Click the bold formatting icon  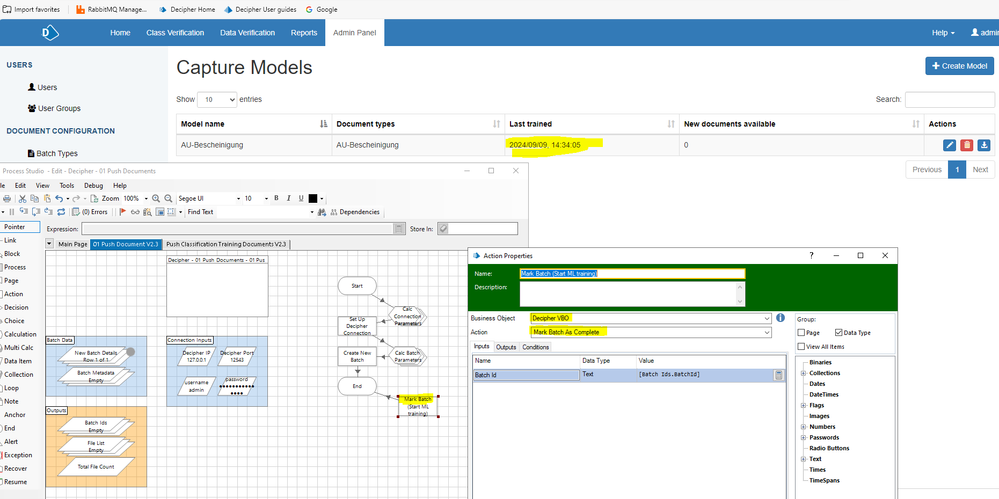pos(276,199)
